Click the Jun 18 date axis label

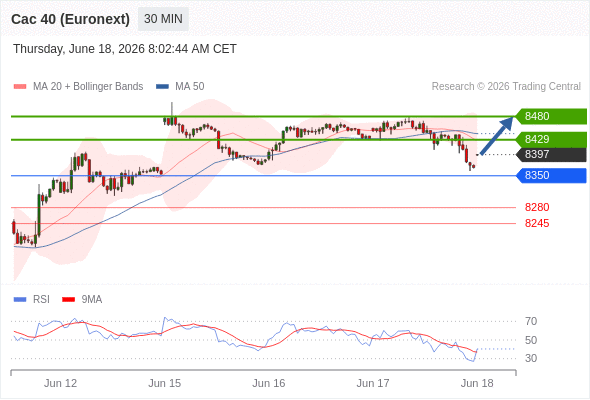click(x=477, y=383)
